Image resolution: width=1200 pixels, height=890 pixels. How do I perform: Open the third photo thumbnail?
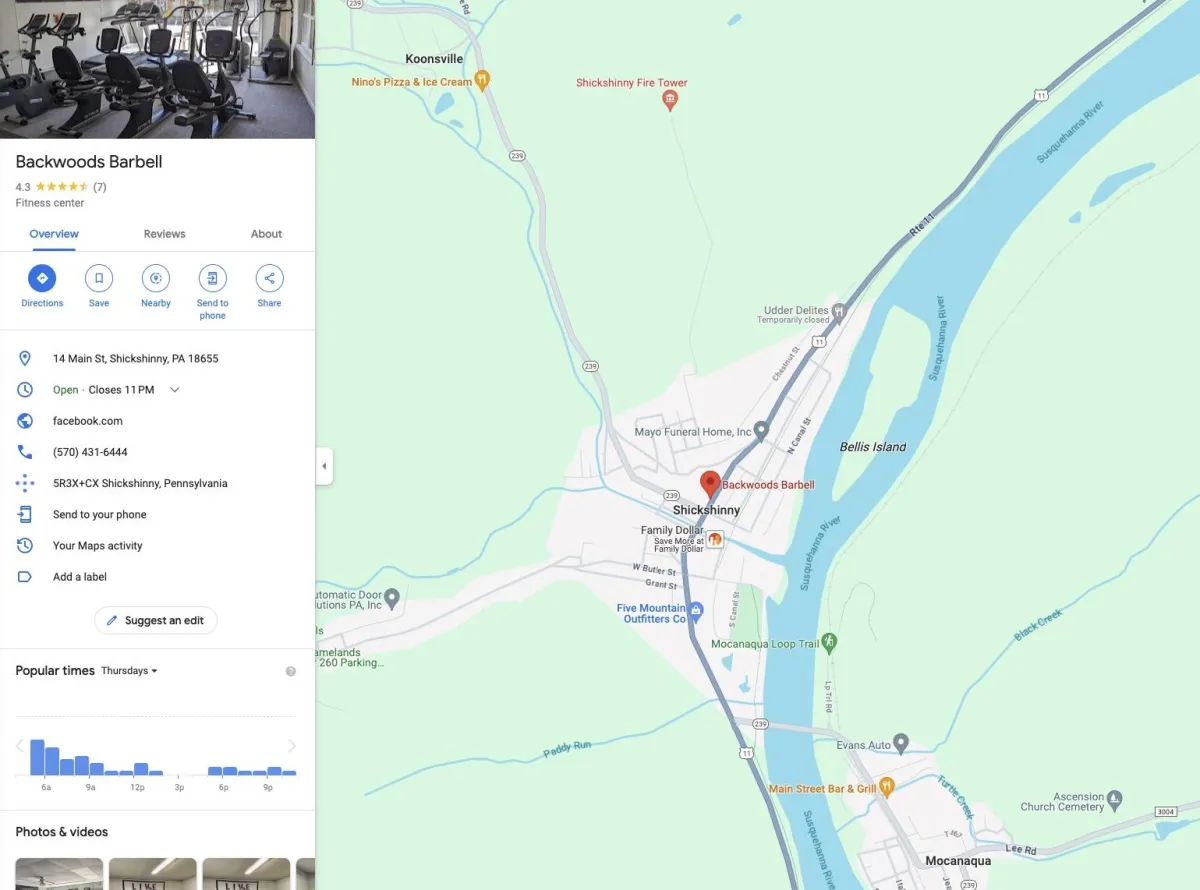tap(246, 874)
